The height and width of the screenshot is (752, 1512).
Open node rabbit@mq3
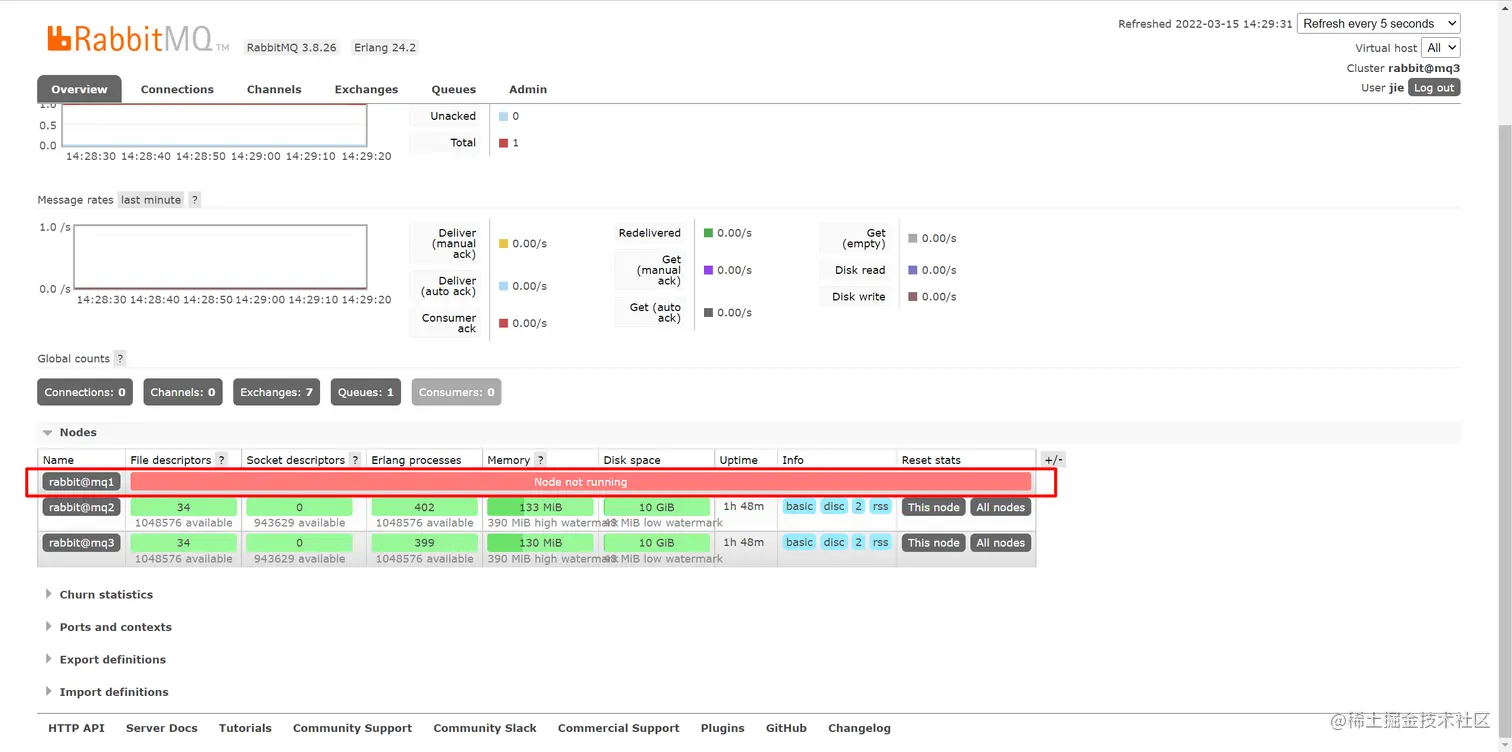tap(81, 543)
